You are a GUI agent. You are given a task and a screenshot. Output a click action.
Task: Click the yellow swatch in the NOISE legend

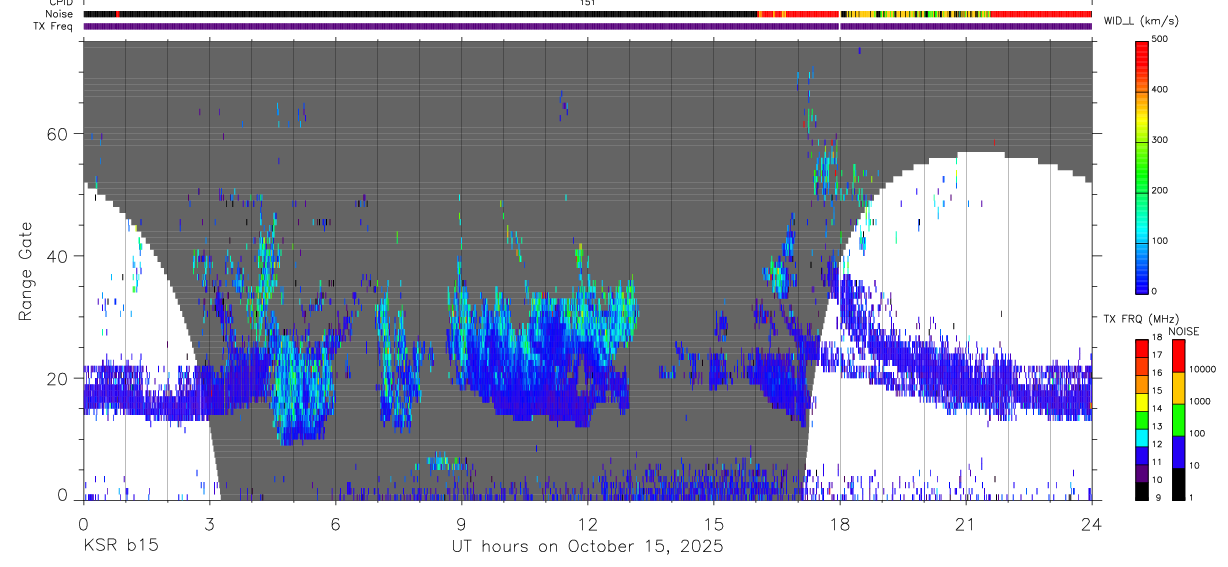coord(1179,387)
